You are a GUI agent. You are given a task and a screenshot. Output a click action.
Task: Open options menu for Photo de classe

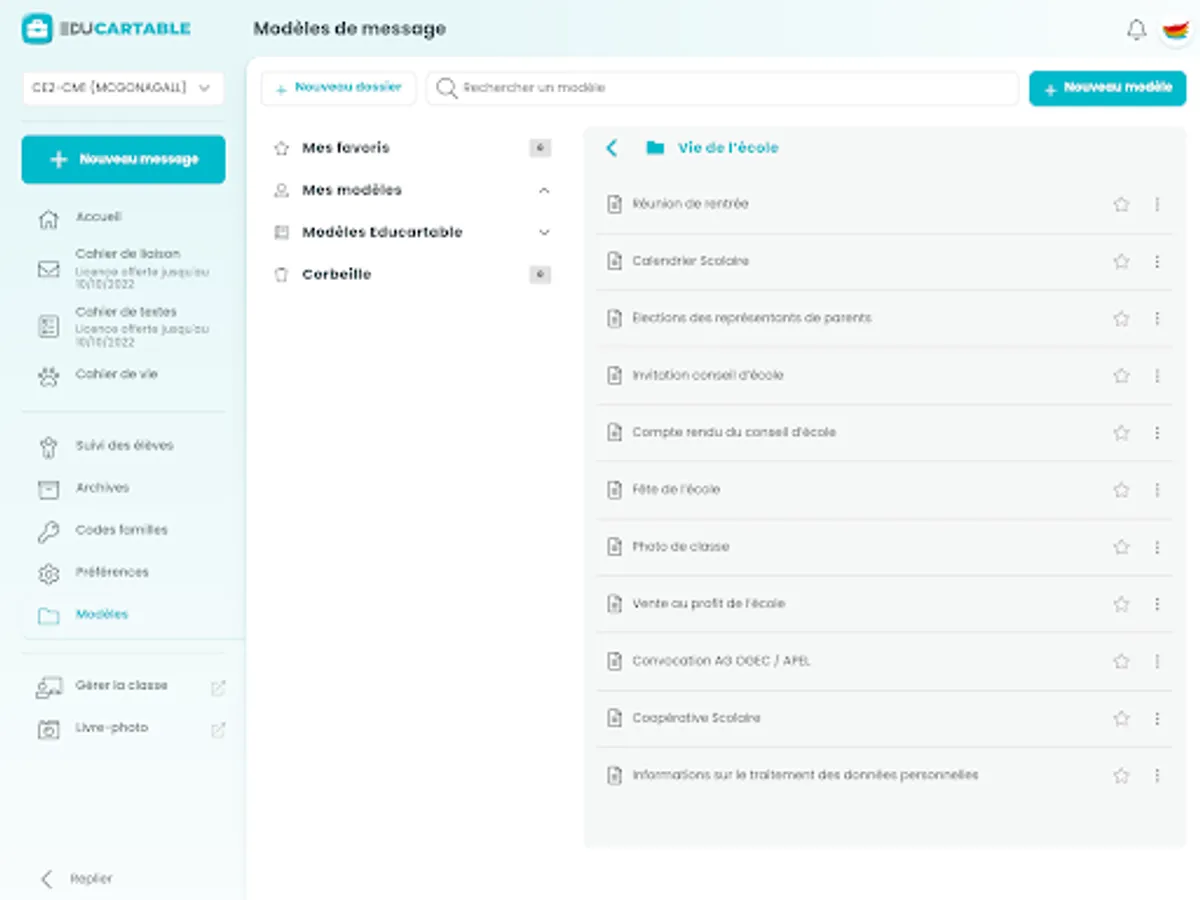(1157, 547)
